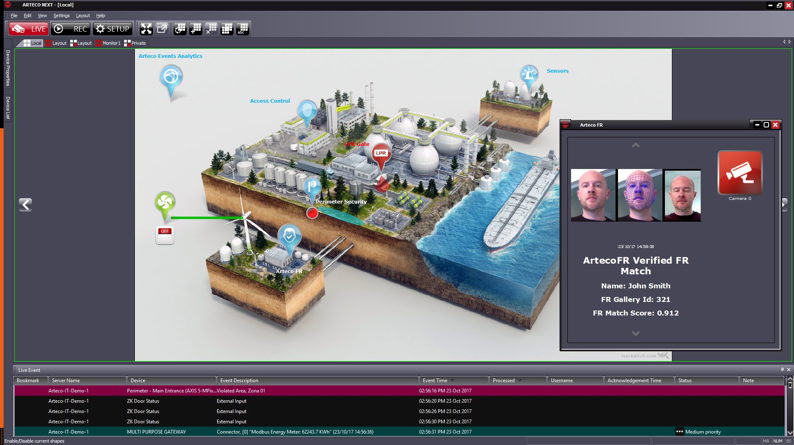
Task: Open the Device Properties side panel
Action: pos(8,67)
